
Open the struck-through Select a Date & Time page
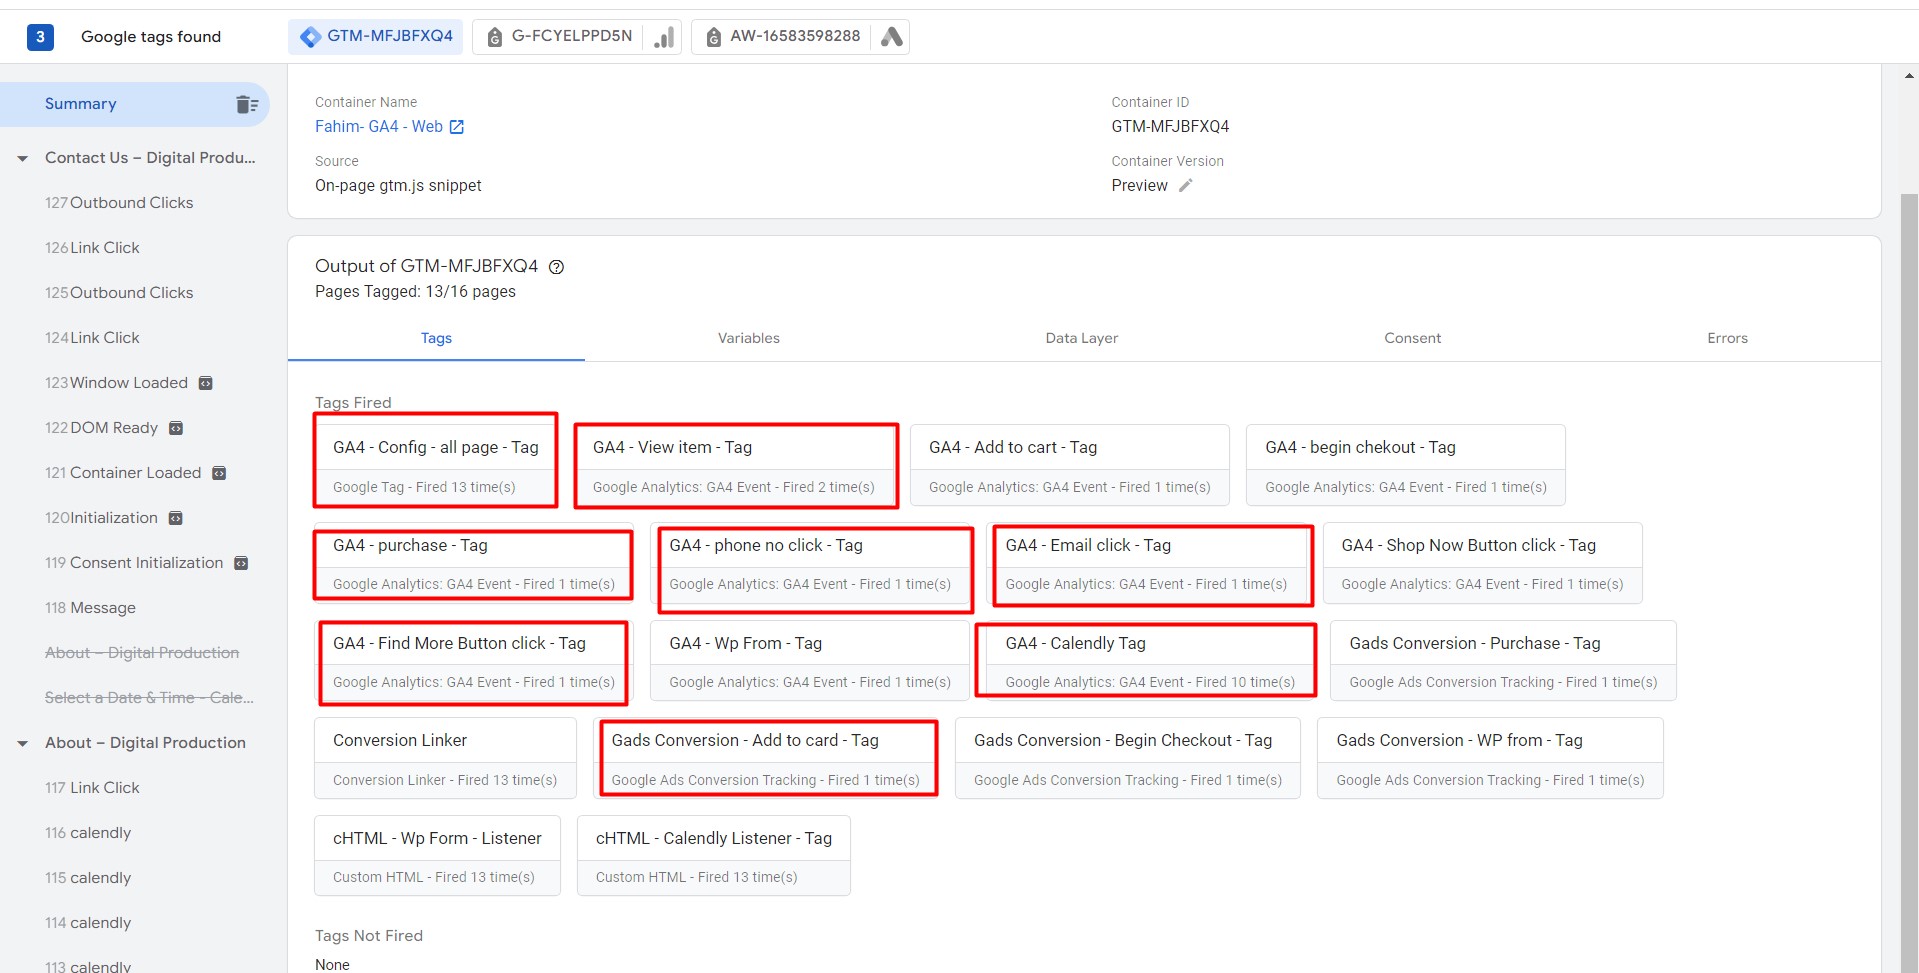tap(149, 698)
